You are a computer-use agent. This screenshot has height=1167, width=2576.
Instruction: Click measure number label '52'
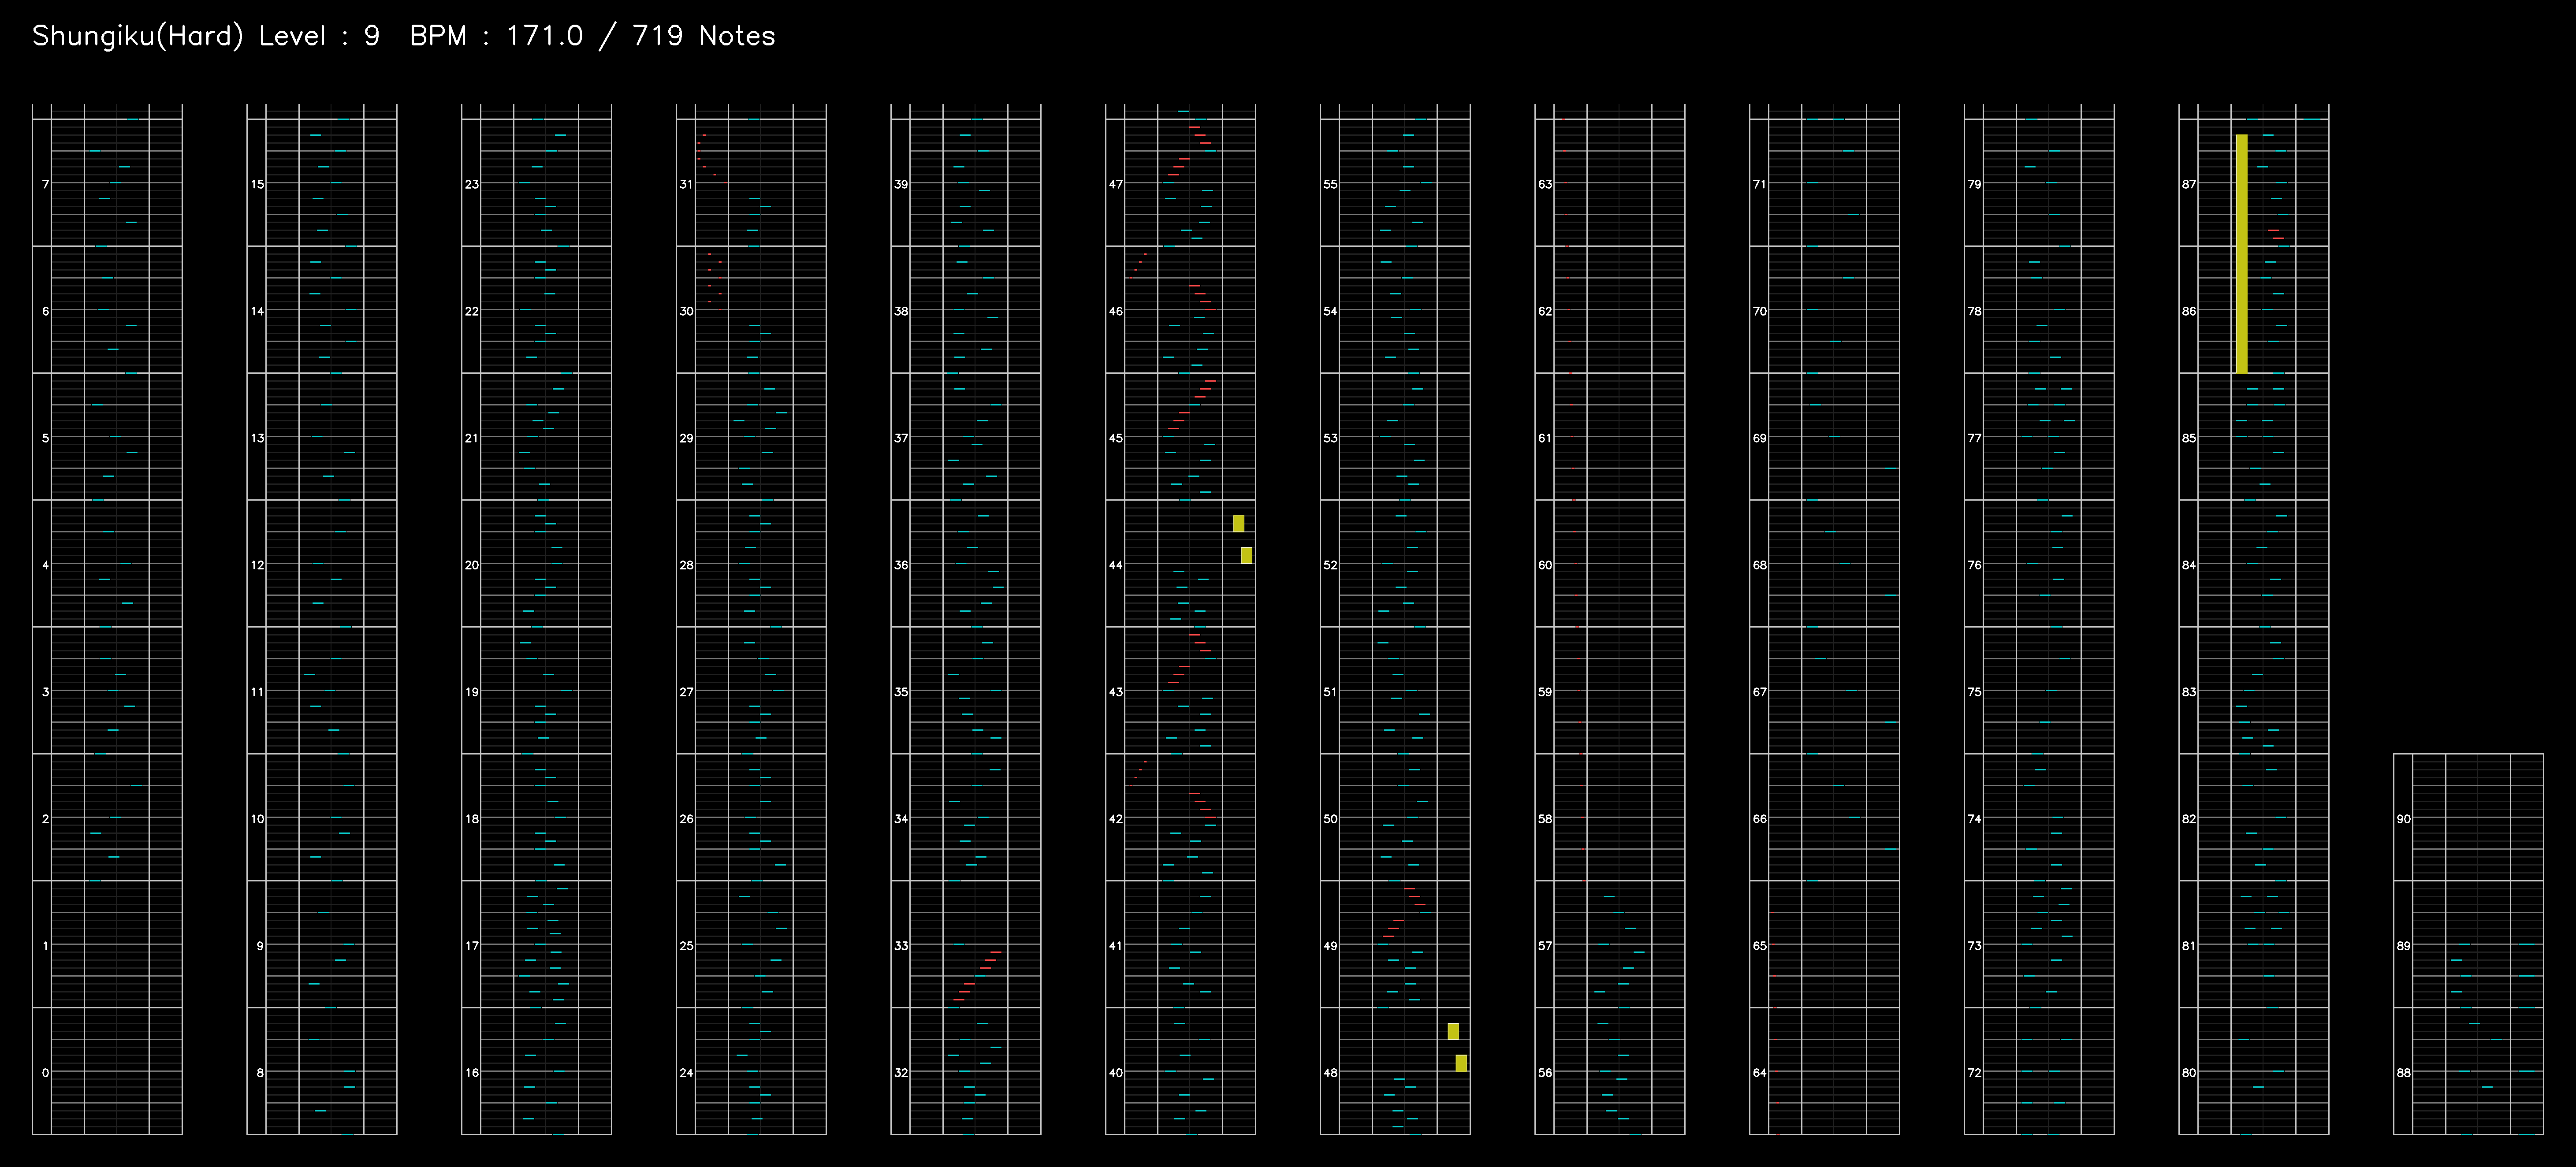(1330, 565)
